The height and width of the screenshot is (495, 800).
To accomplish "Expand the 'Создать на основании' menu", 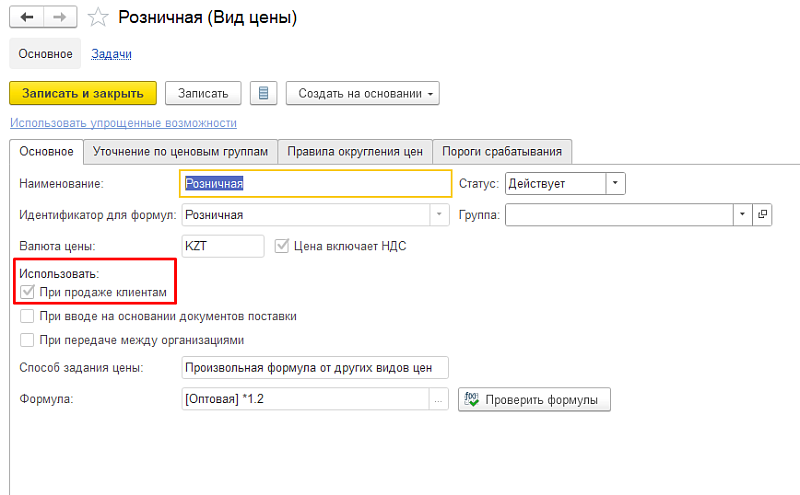I will [x=363, y=93].
